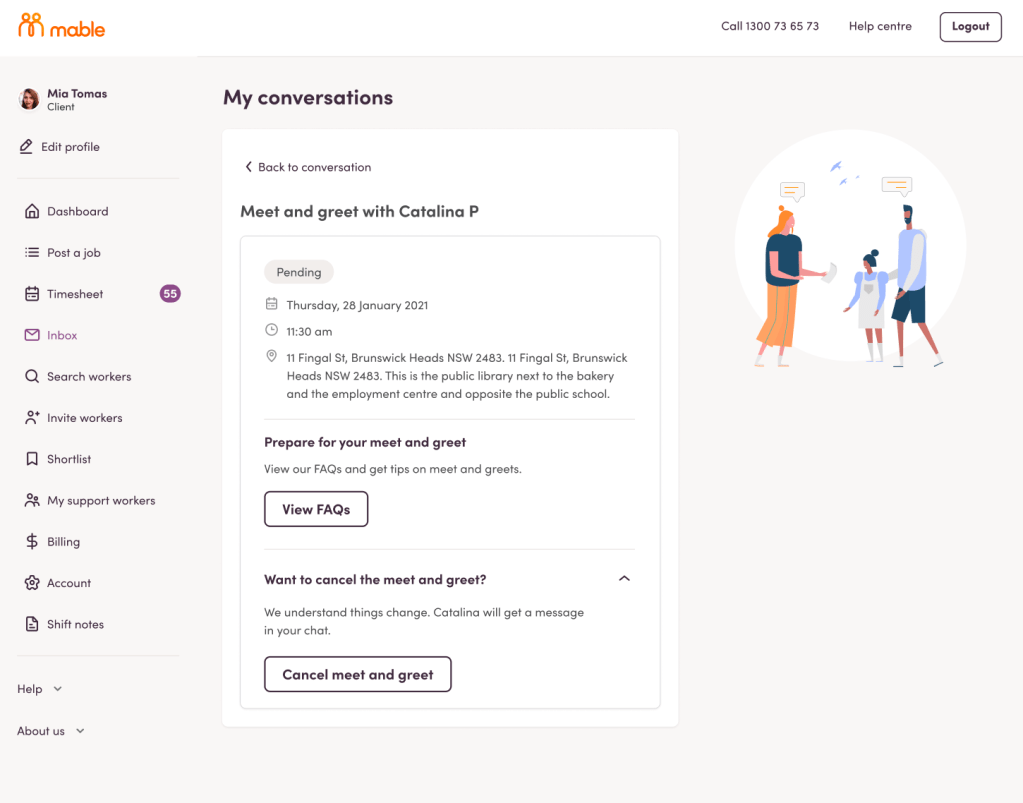
Task: Click the Dashboard home icon
Action: pos(32,211)
